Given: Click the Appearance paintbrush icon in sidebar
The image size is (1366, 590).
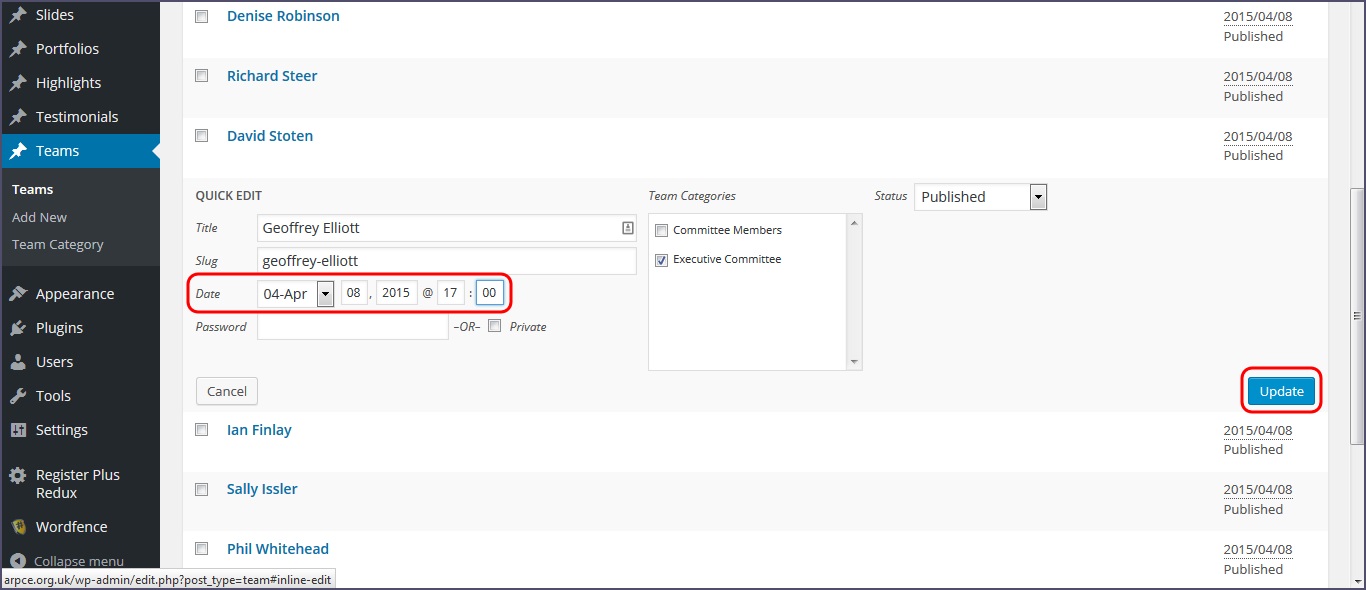Looking at the screenshot, I should [18, 294].
